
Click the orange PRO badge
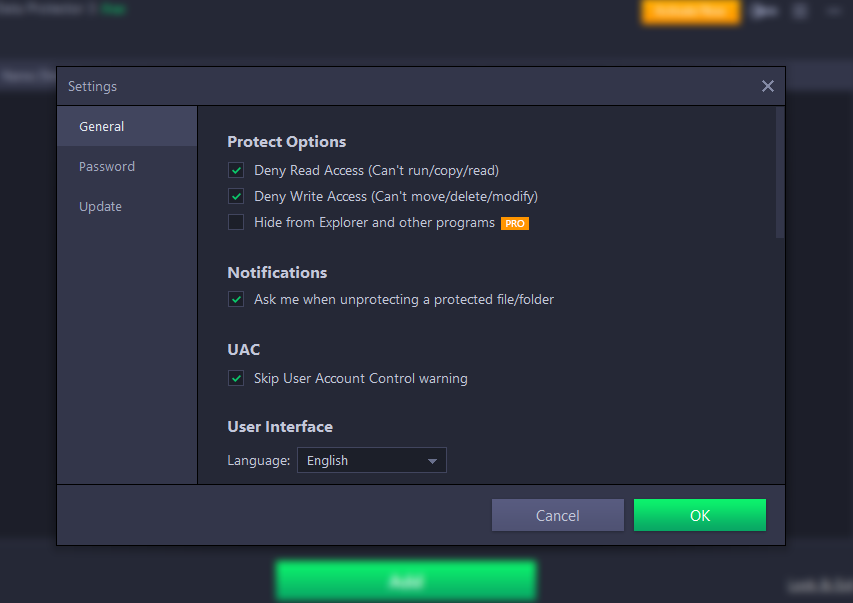point(515,223)
